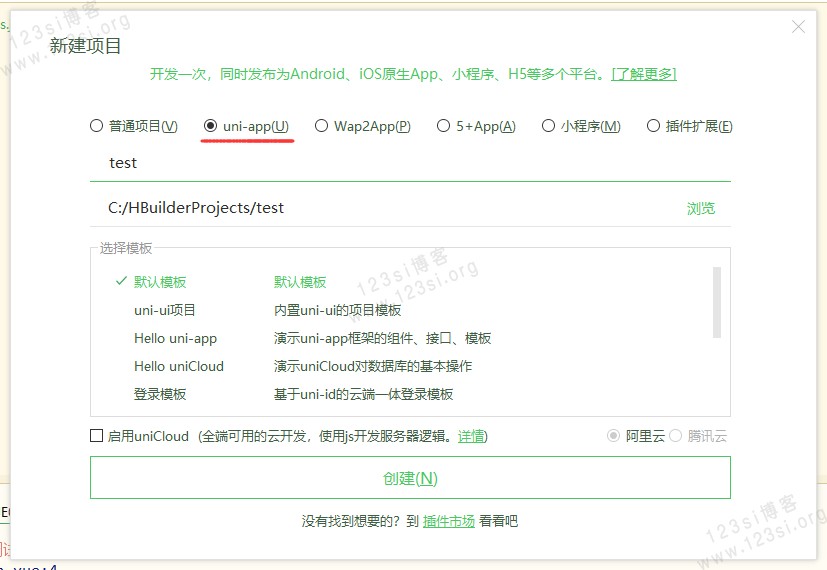Open the 浏览 folder browser
This screenshot has width=827, height=570.
pos(700,208)
